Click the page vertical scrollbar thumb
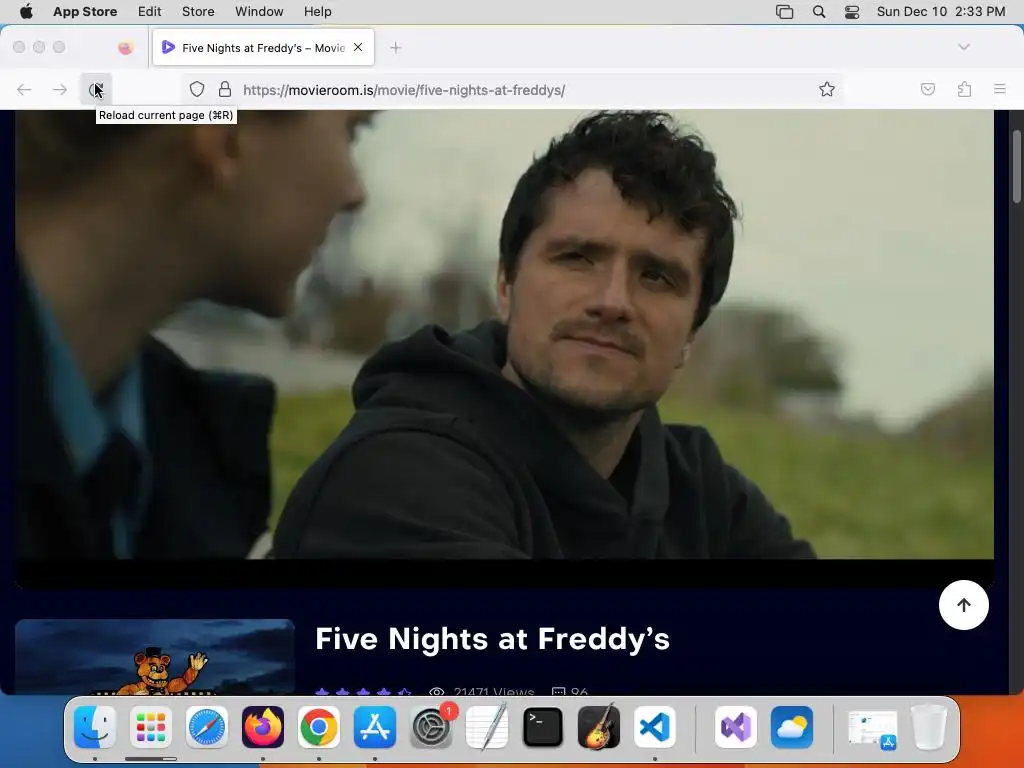 (1016, 167)
